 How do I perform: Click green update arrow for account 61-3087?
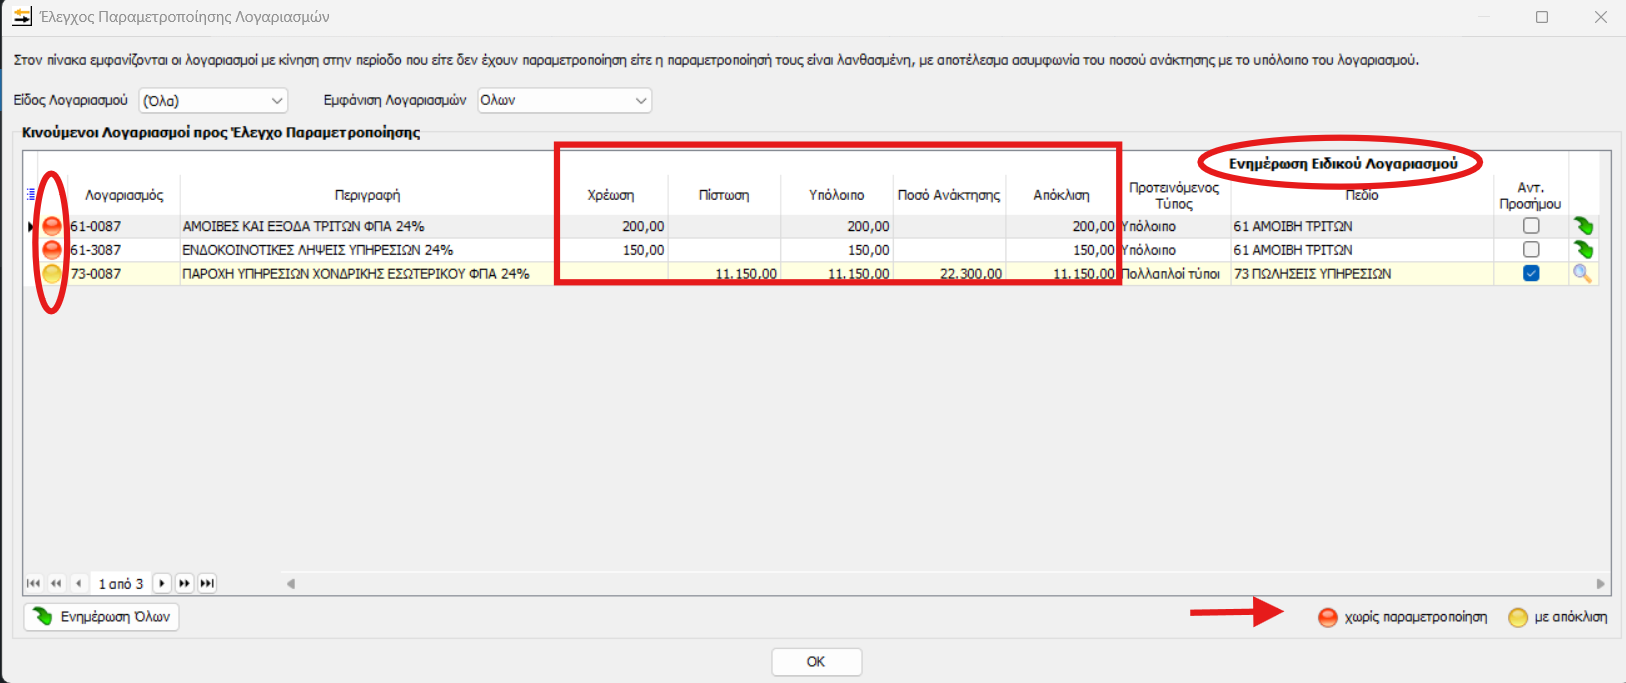point(1582,250)
